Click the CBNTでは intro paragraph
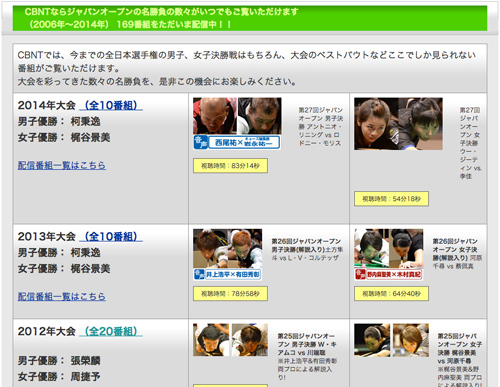 (x=247, y=68)
